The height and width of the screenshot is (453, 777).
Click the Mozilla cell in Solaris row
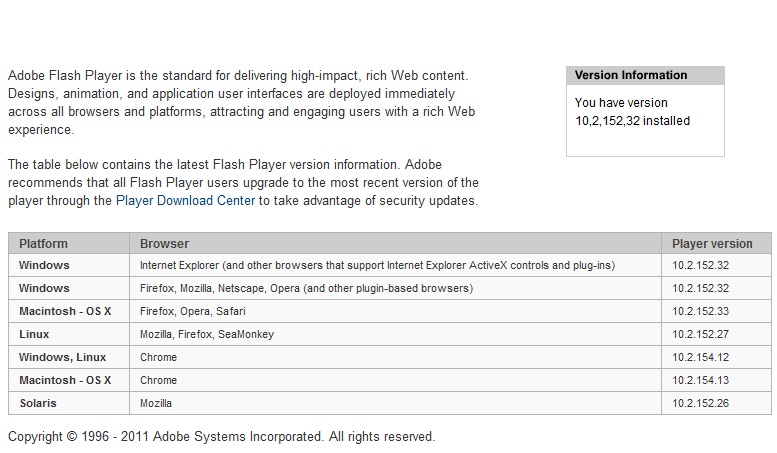(x=156, y=403)
